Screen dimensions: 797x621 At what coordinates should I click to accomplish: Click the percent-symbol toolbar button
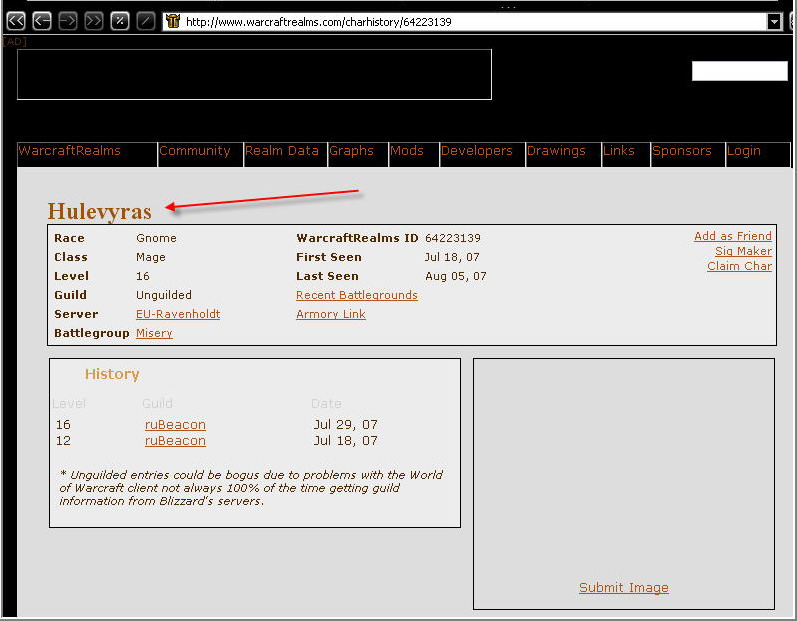[120, 21]
